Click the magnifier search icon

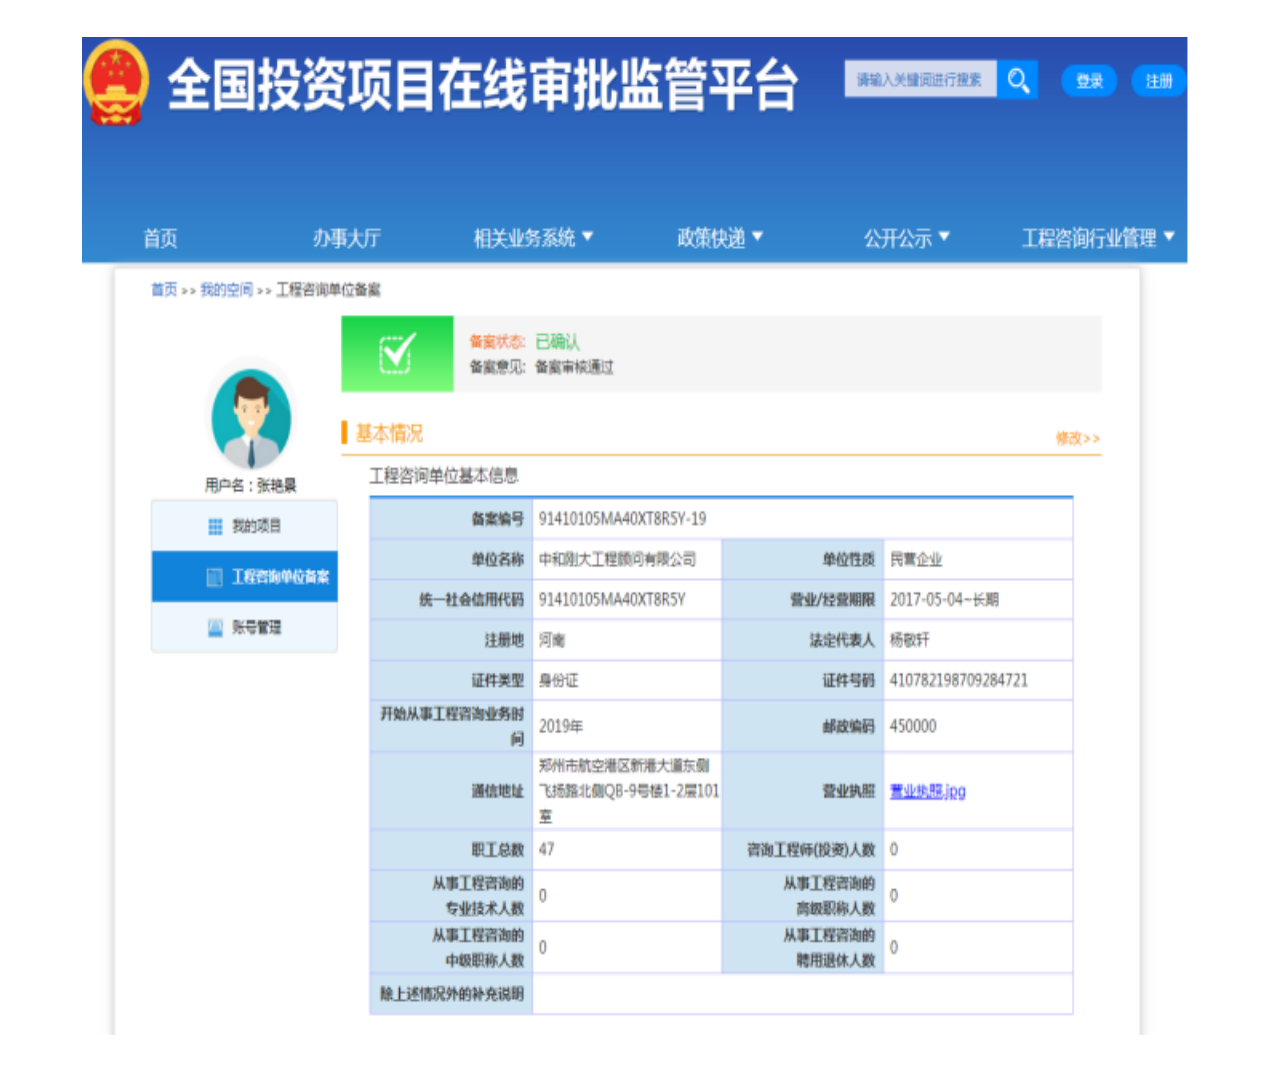pos(1018,80)
